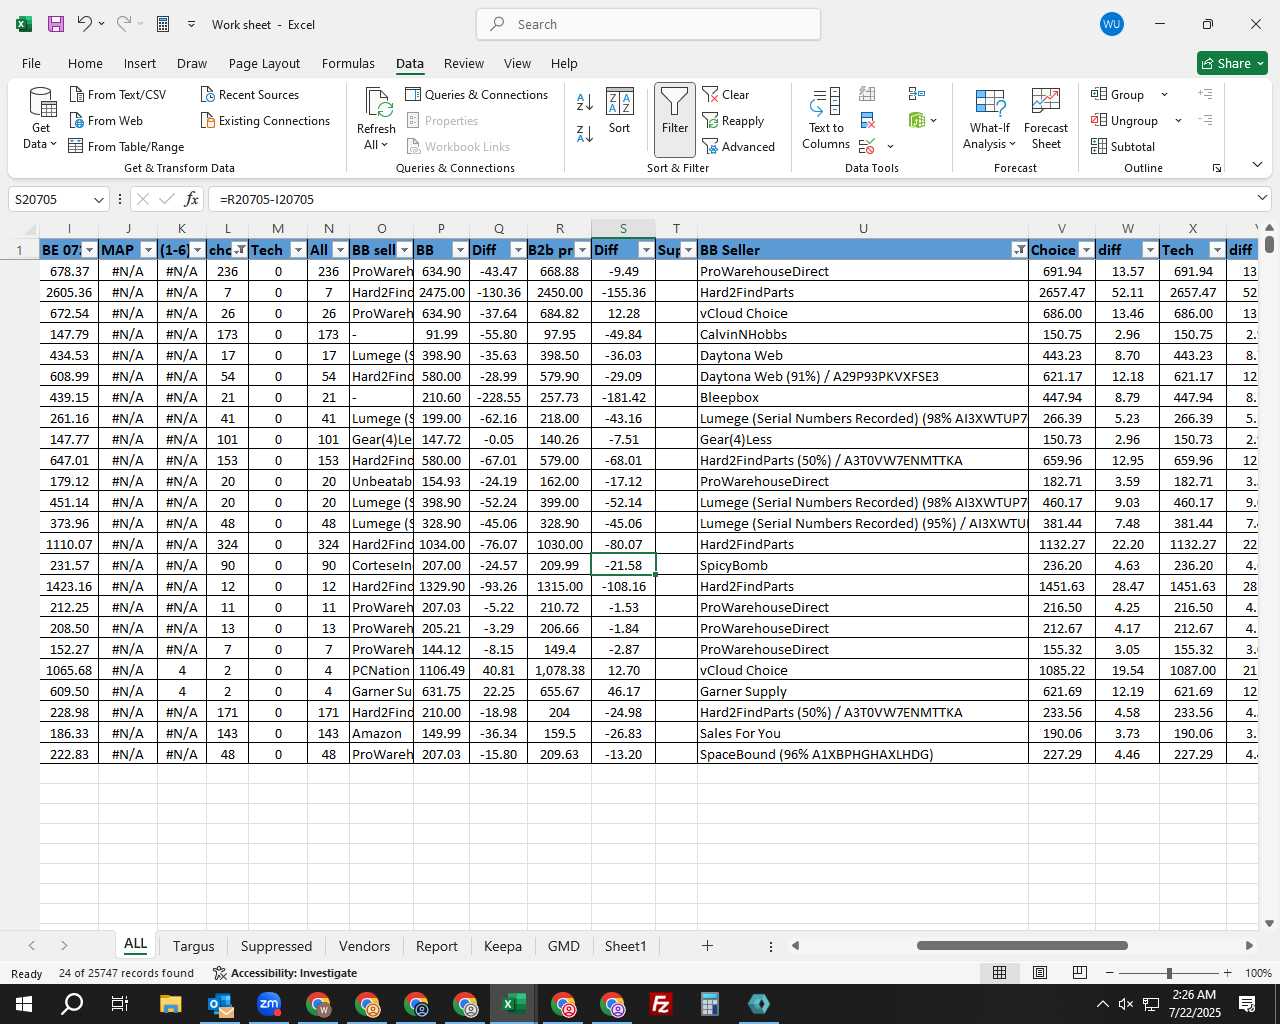Viewport: 1280px width, 1024px height.
Task: Switch to the Formulas ribbon tab
Action: [348, 63]
